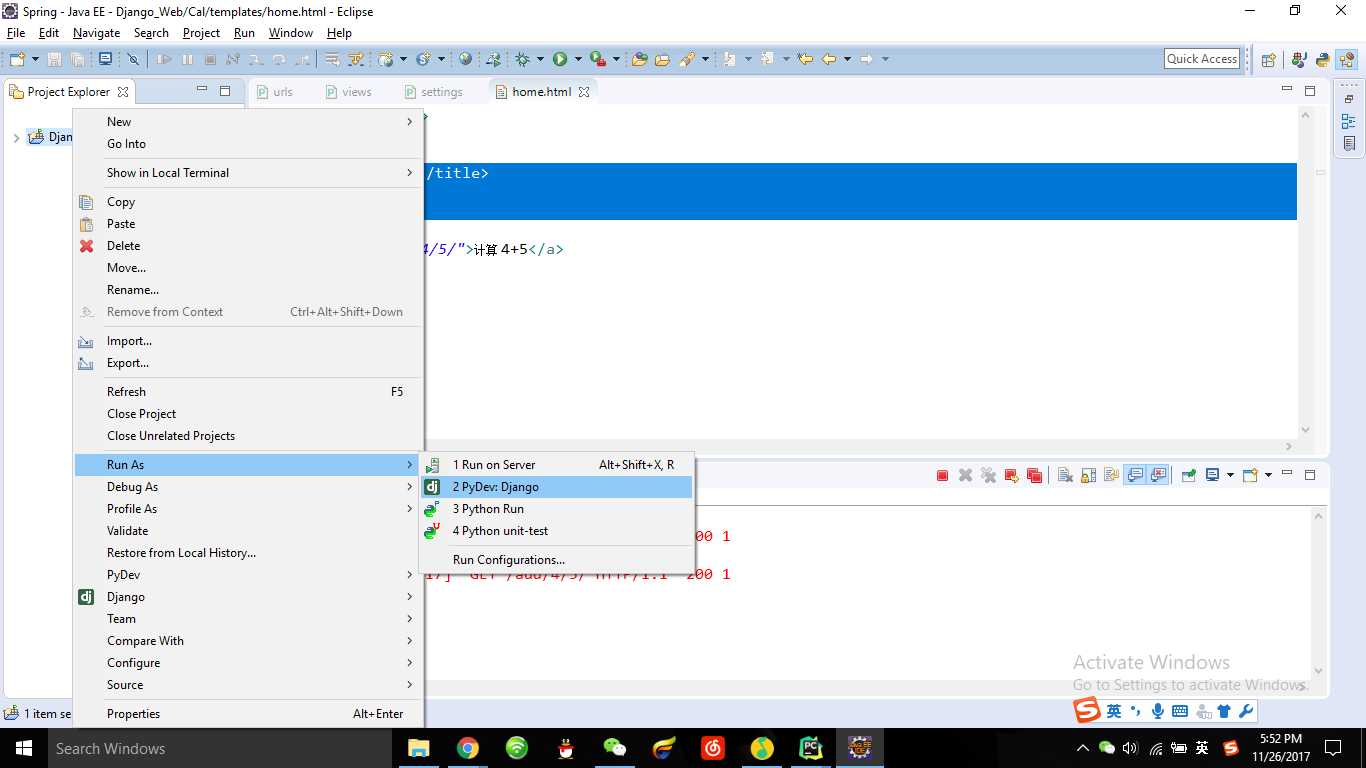Viewport: 1366px width, 768px height.
Task: Expand the Django project tree node
Action: [x=16, y=137]
